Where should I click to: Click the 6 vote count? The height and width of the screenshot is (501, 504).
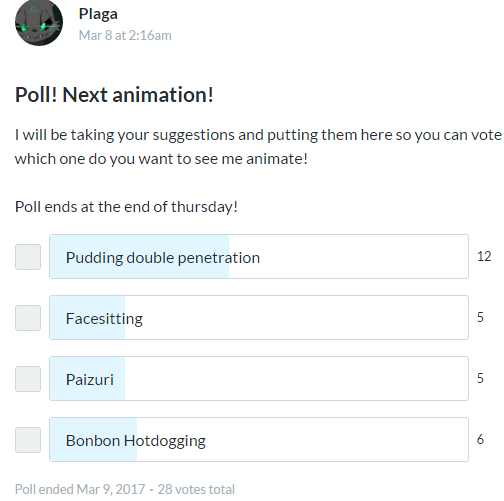(x=480, y=439)
